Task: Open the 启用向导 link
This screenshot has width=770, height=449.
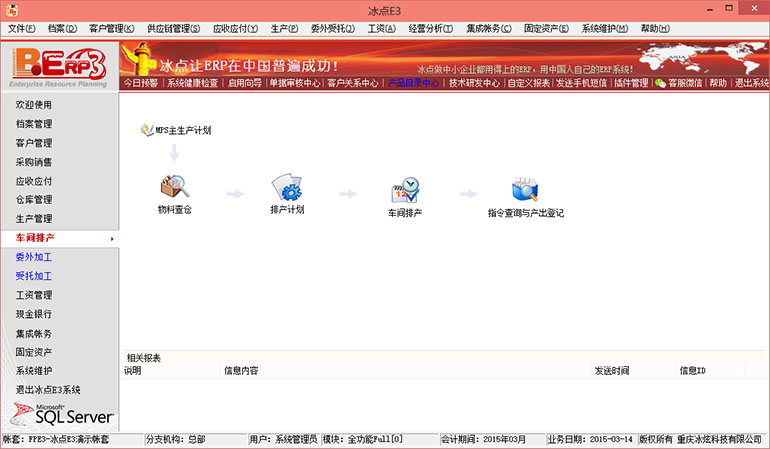Action: tap(245, 83)
